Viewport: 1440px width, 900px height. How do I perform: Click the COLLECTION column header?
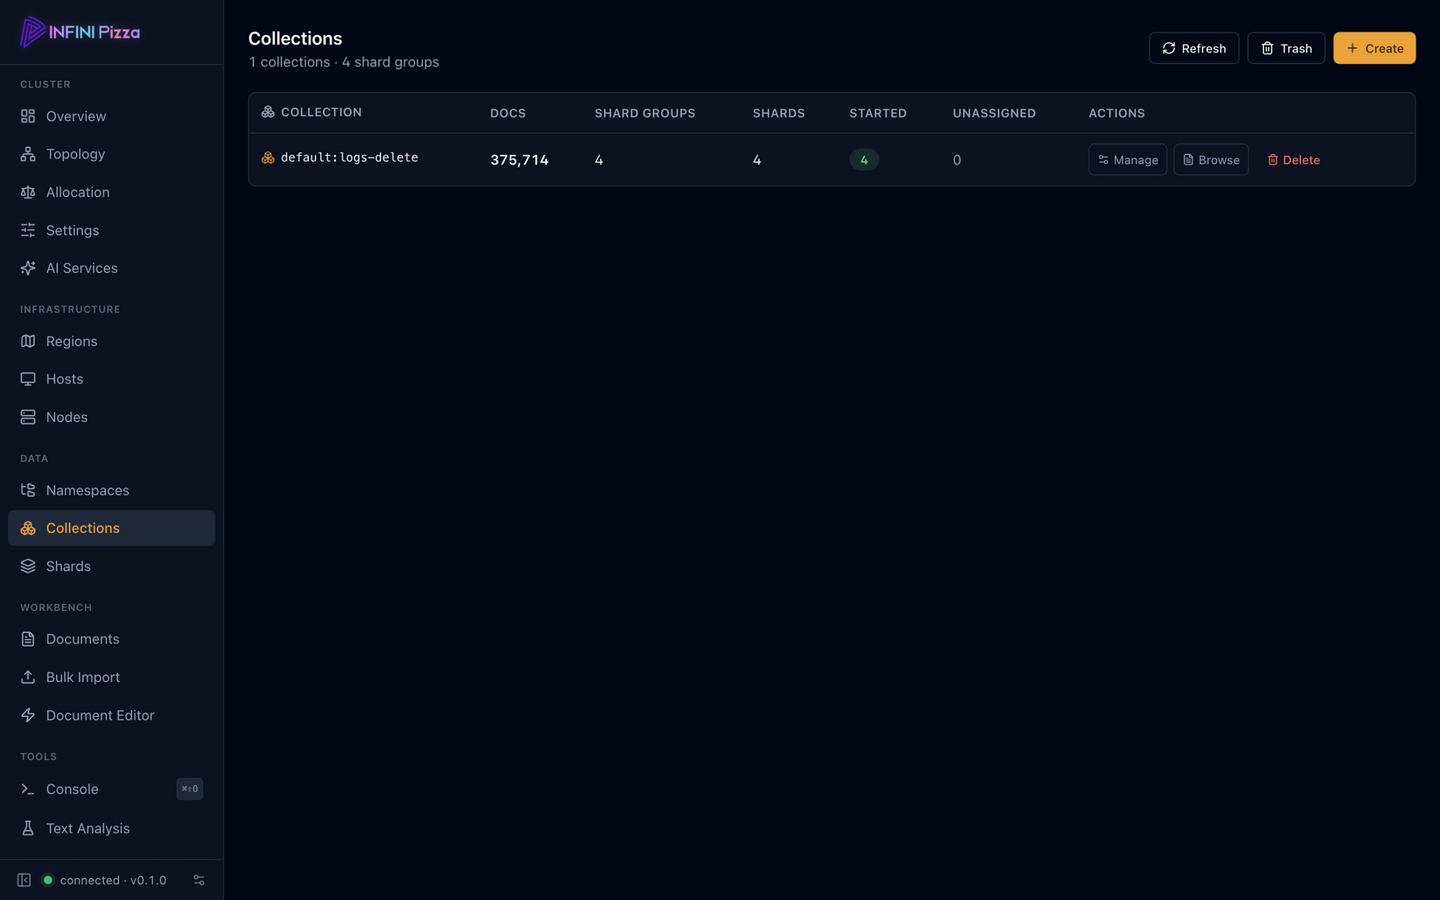(x=321, y=112)
